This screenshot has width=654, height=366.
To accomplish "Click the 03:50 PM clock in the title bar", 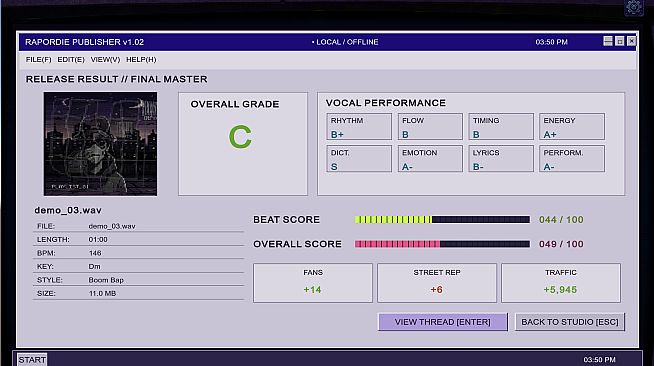I will tap(551, 42).
